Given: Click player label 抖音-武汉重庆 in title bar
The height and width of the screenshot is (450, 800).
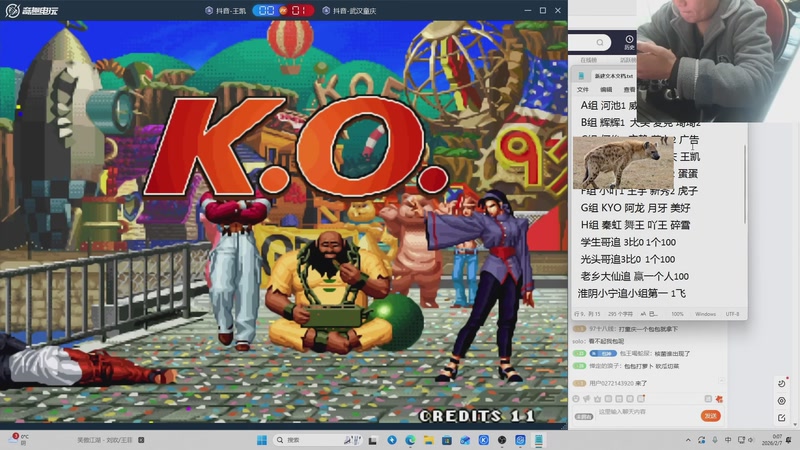Looking at the screenshot, I should tap(349, 10).
